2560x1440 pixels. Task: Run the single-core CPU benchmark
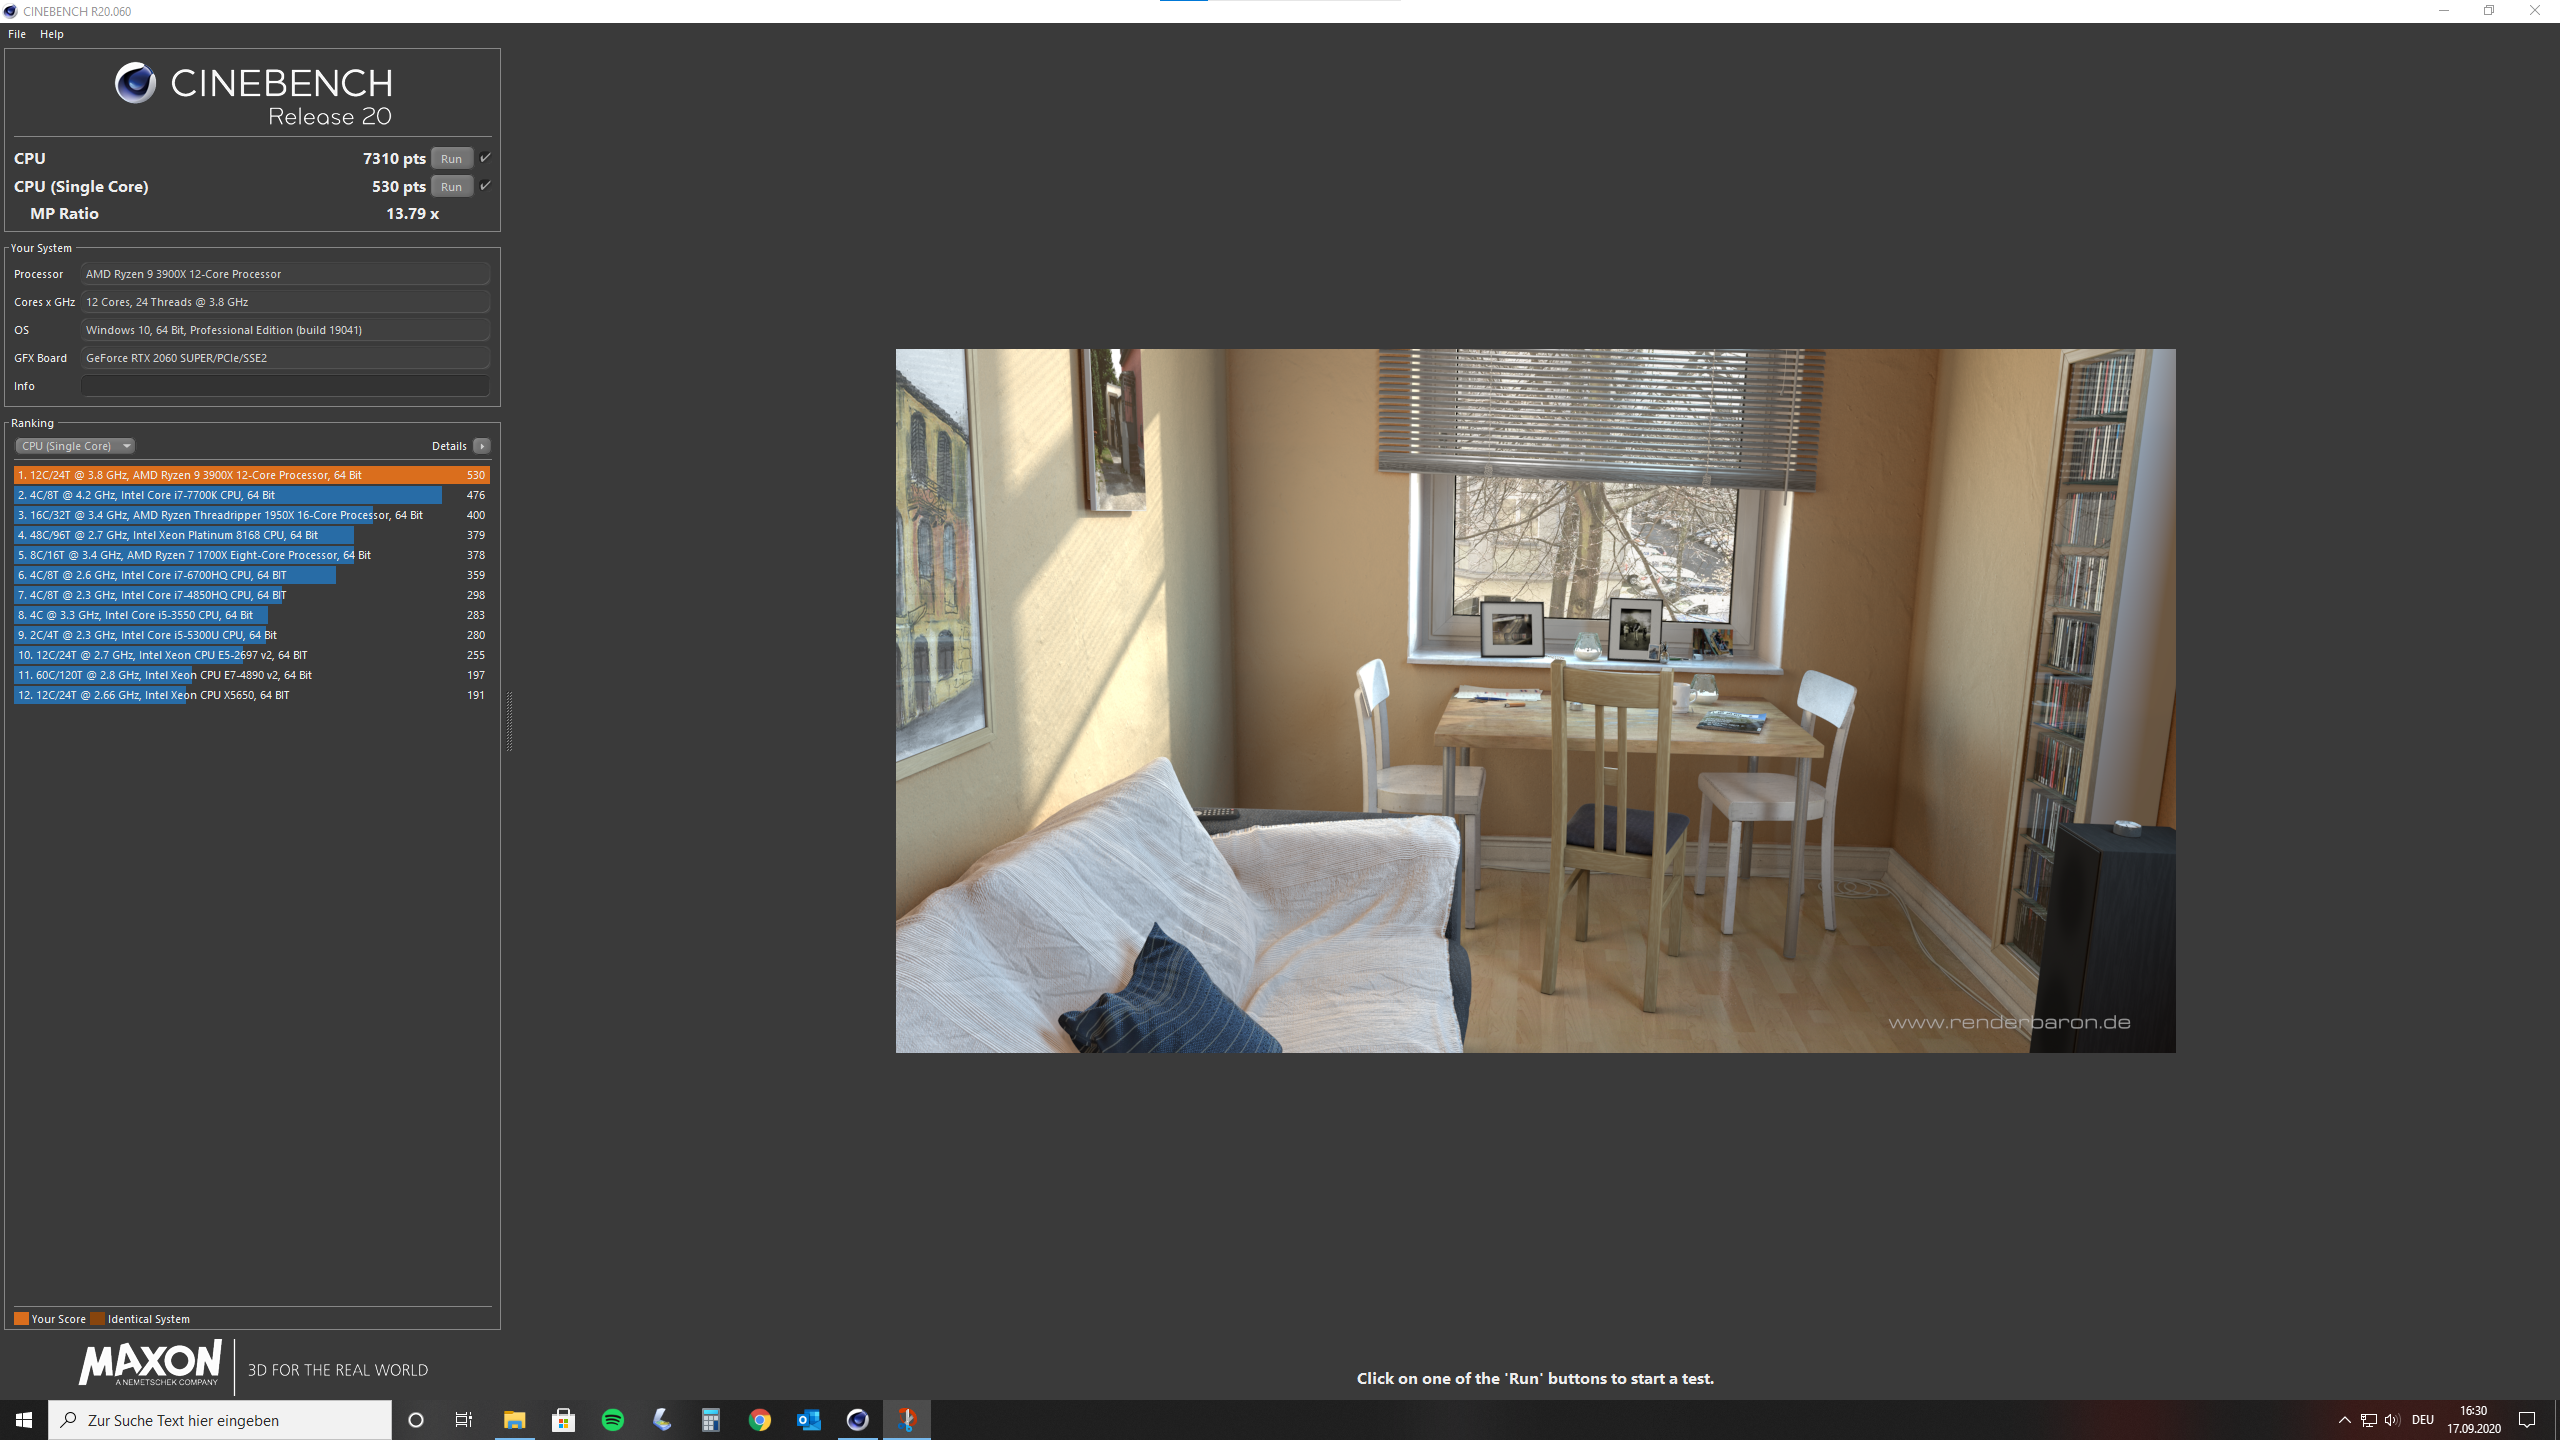click(452, 186)
